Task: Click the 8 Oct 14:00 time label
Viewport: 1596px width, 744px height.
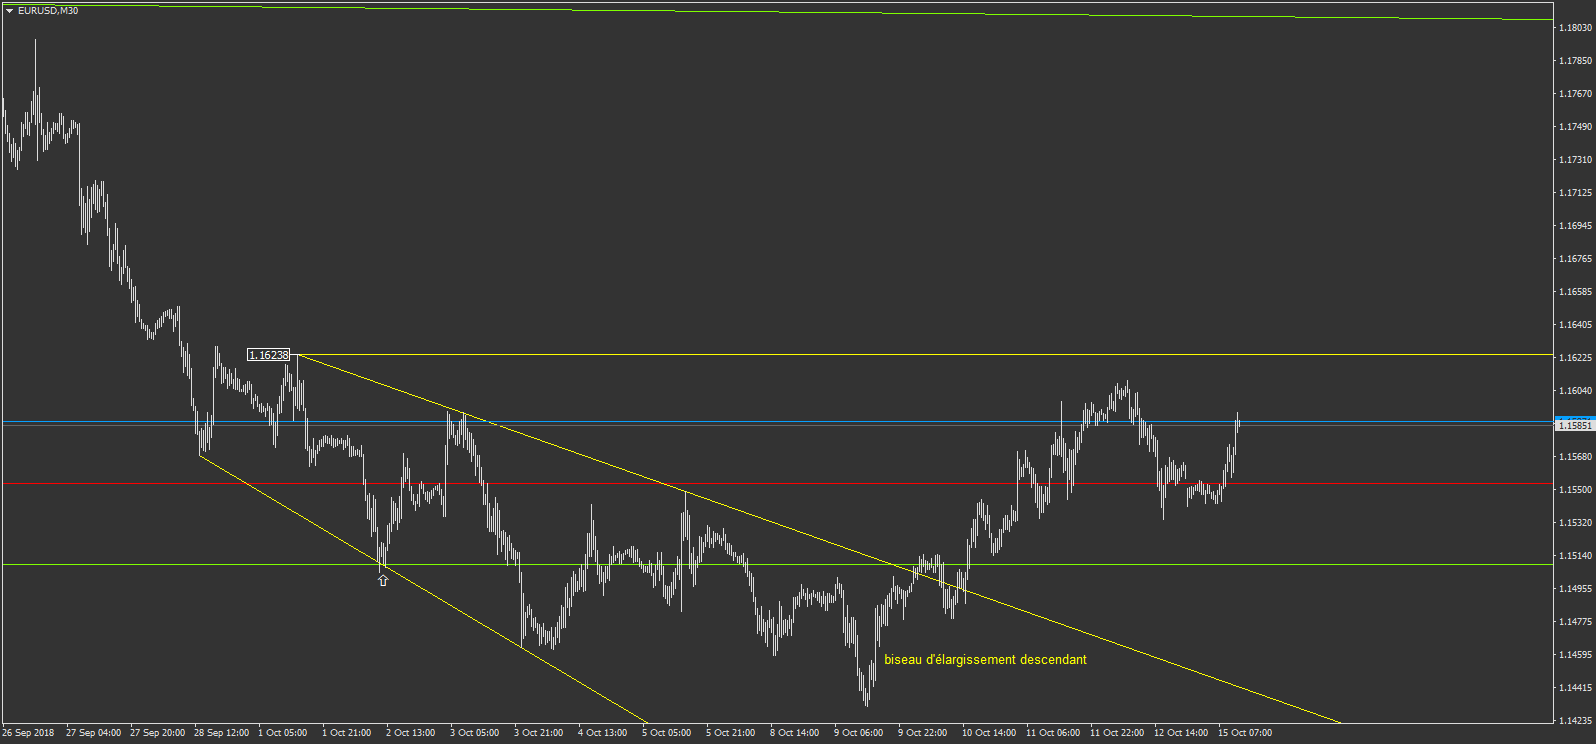Action: click(795, 733)
